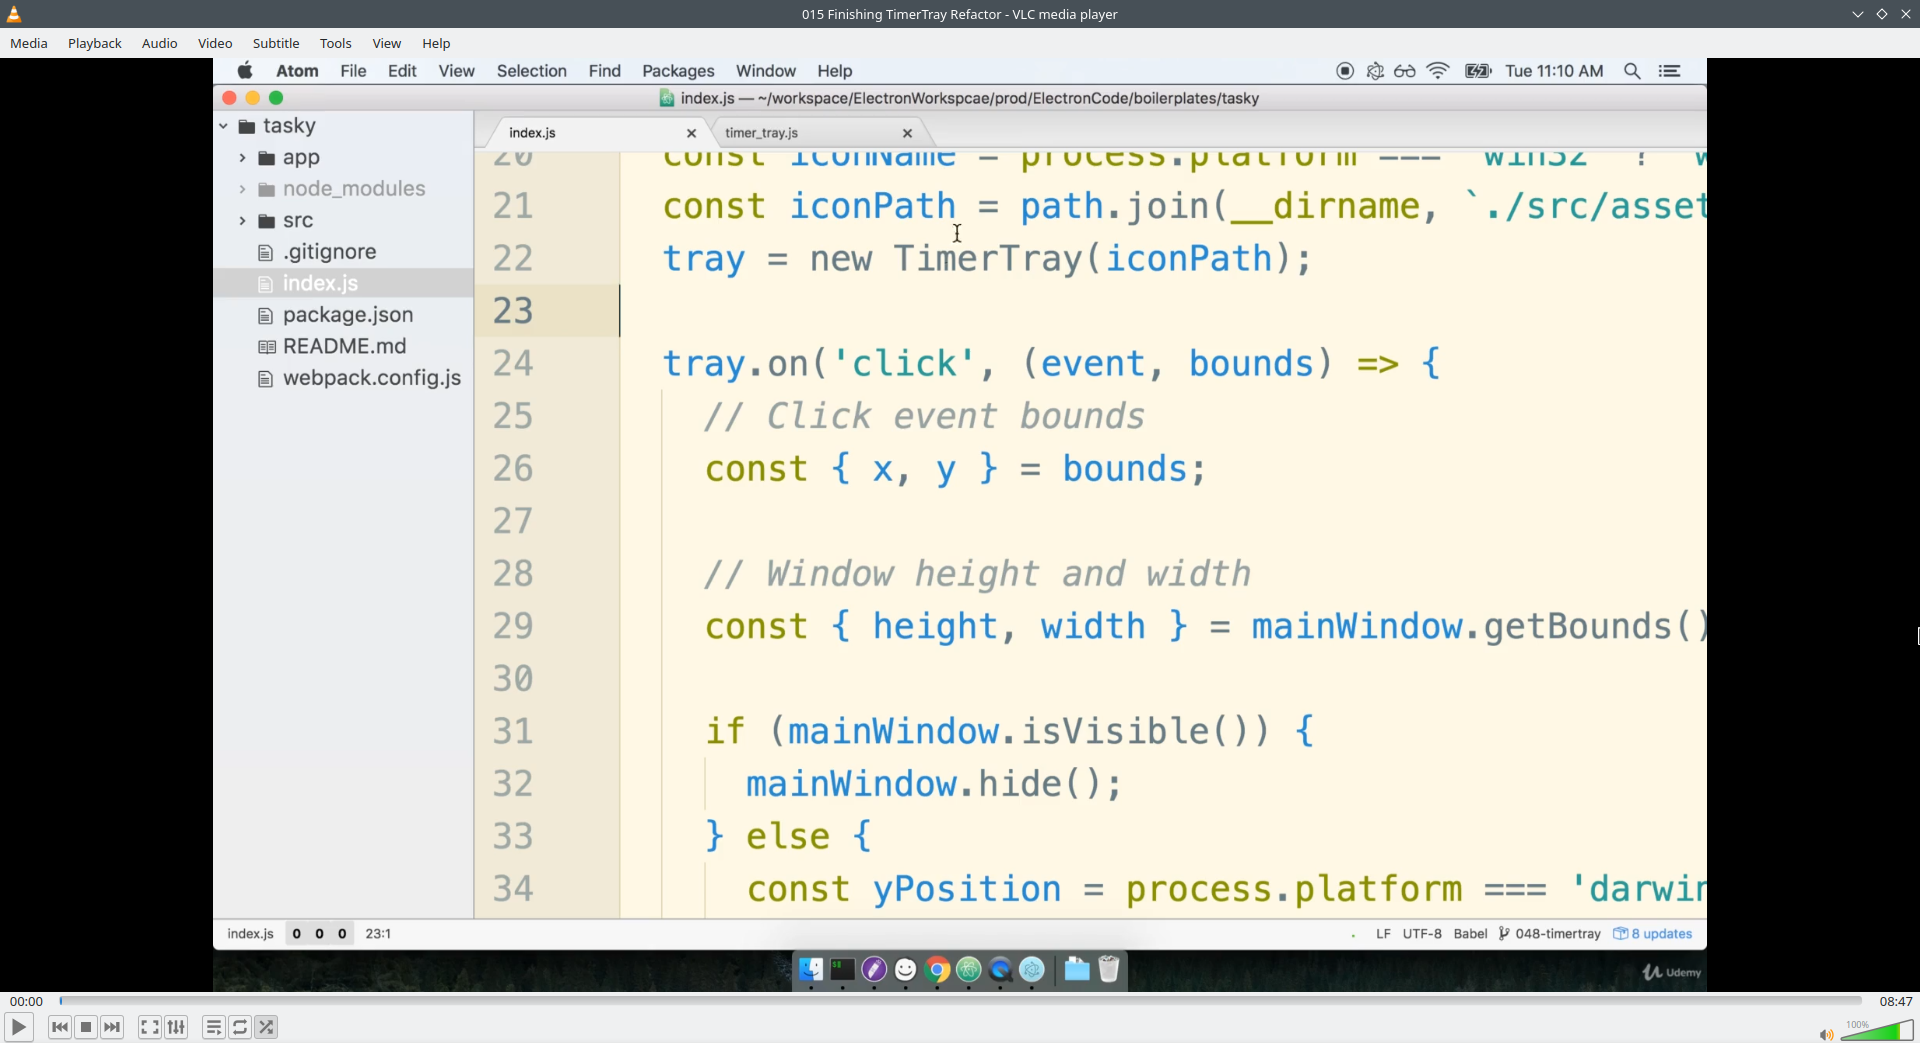Close the timer_tray.js tab
The width and height of the screenshot is (1920, 1043).
[x=907, y=133]
